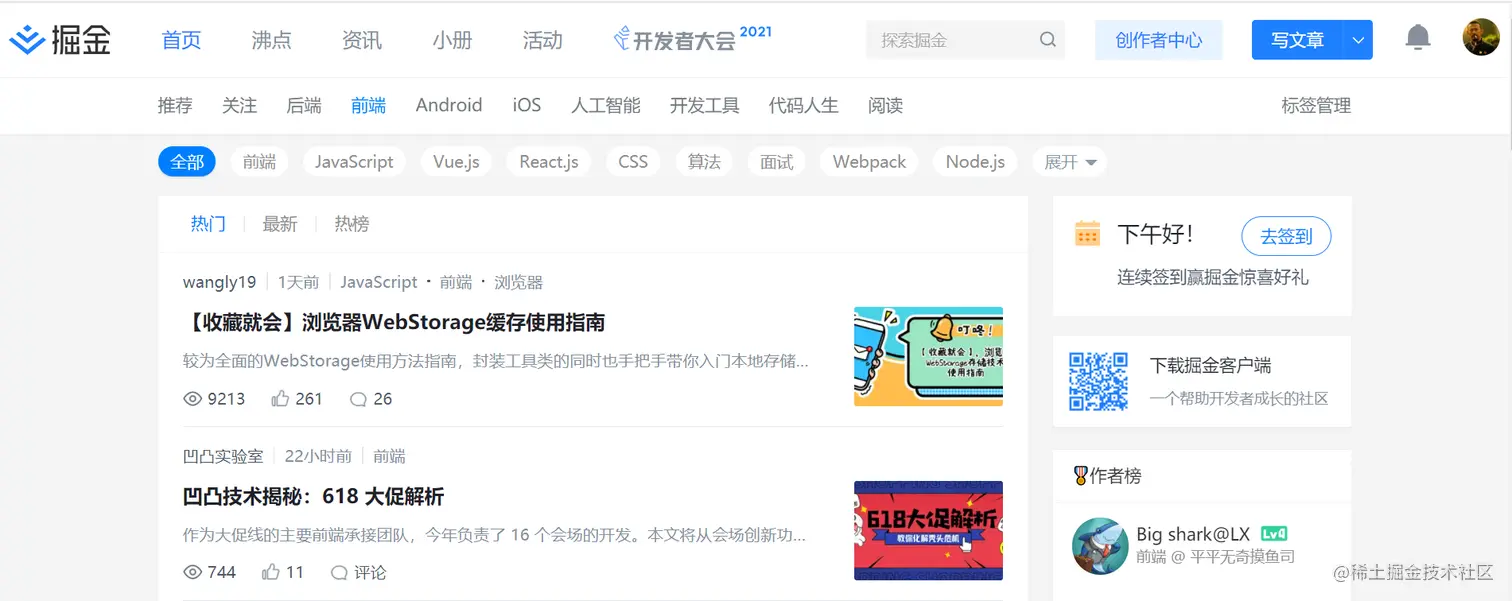Image resolution: width=1512 pixels, height=601 pixels.
Task: Click the 创作者中心 button
Action: 1159,40
